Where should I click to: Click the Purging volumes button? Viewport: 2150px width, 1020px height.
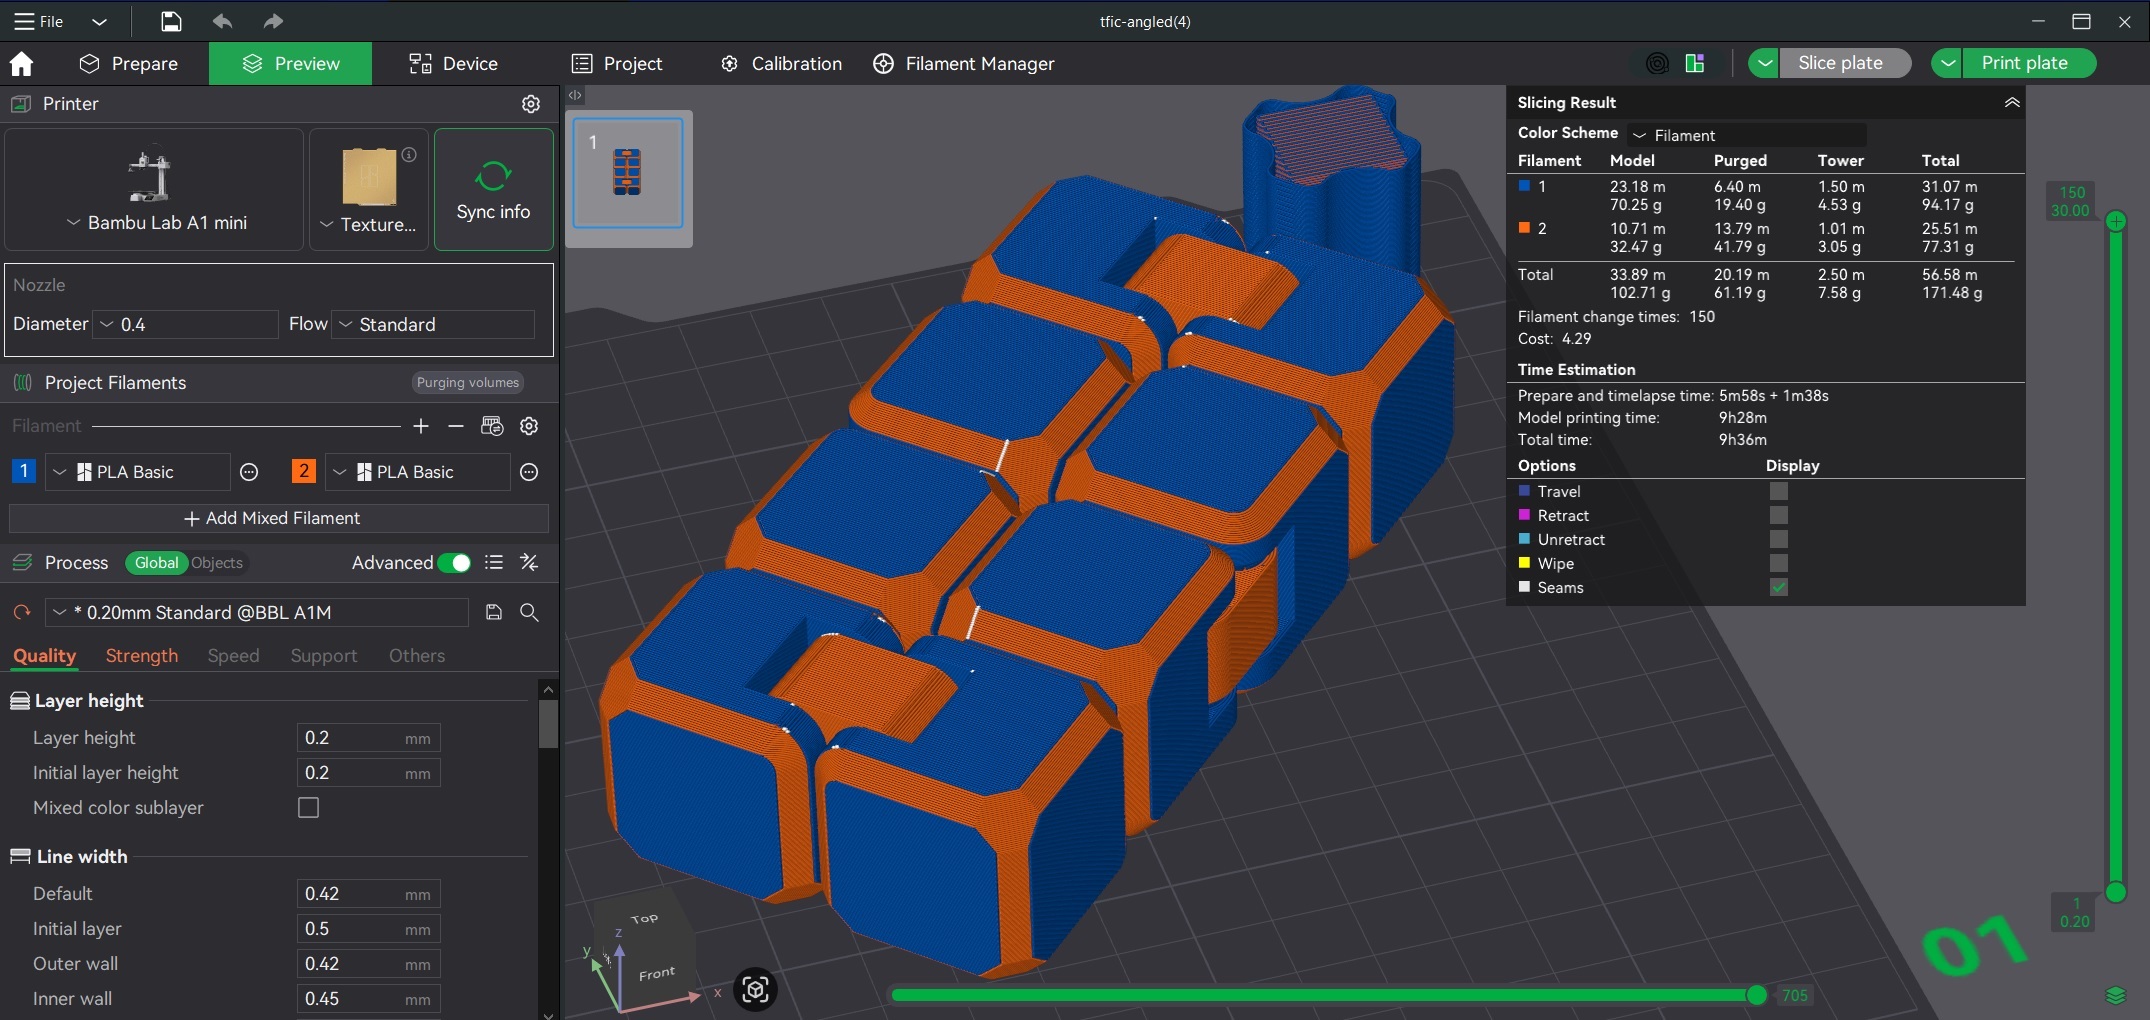coord(468,383)
